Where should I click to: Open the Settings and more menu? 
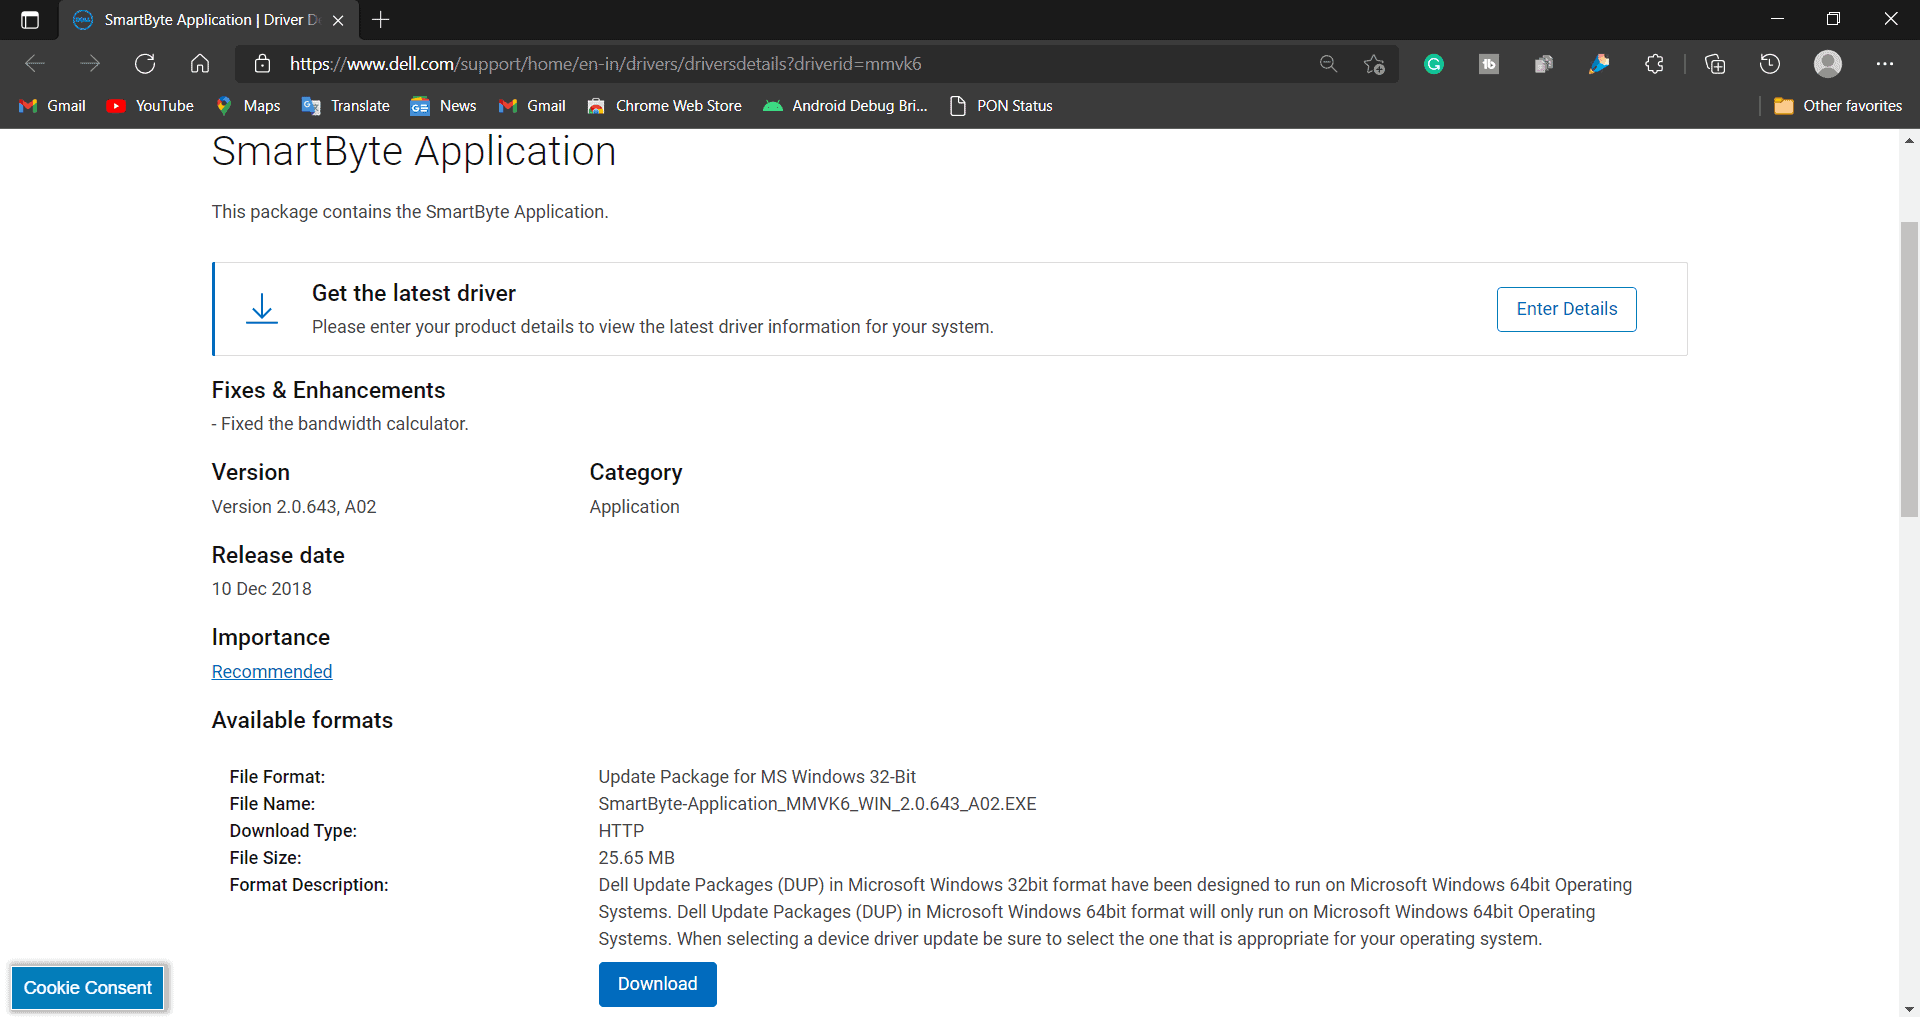[1887, 63]
